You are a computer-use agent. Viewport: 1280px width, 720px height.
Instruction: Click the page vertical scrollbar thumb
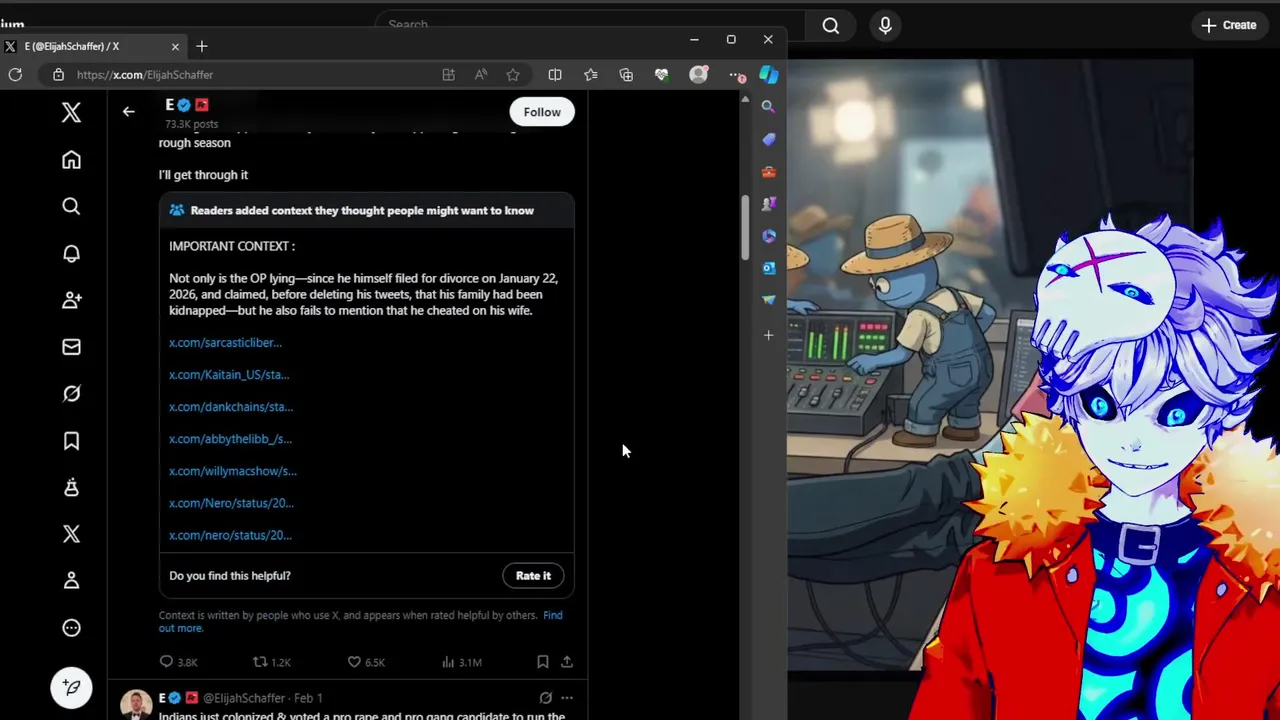744,227
